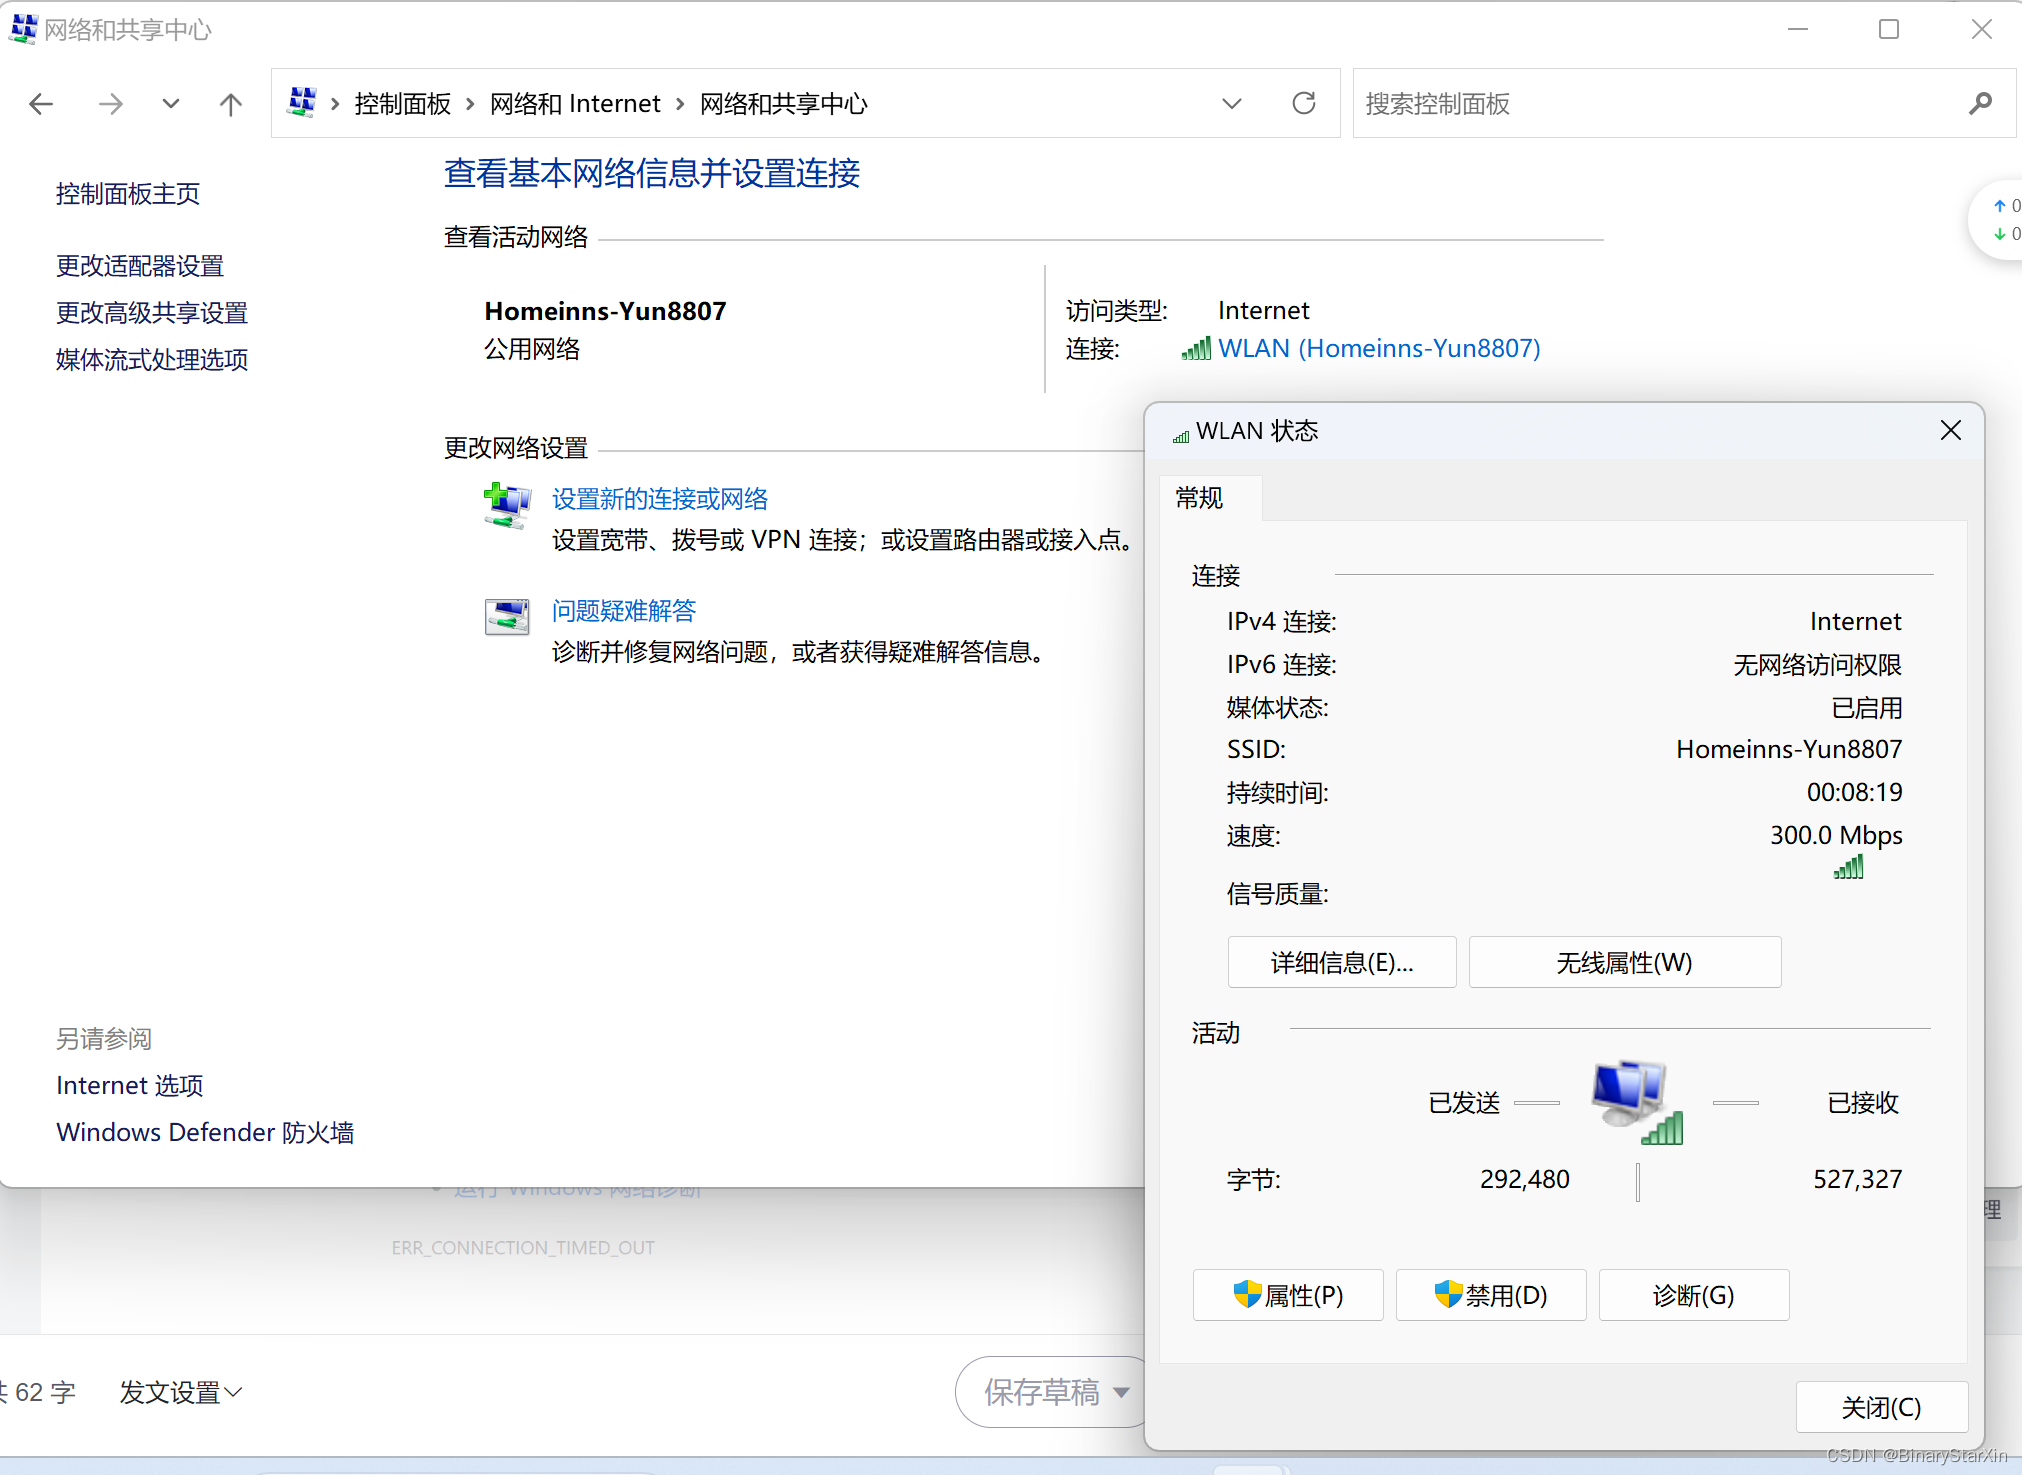Image resolution: width=2022 pixels, height=1475 pixels.
Task: Open the address bar history dropdown
Action: pyautogui.click(x=1231, y=104)
